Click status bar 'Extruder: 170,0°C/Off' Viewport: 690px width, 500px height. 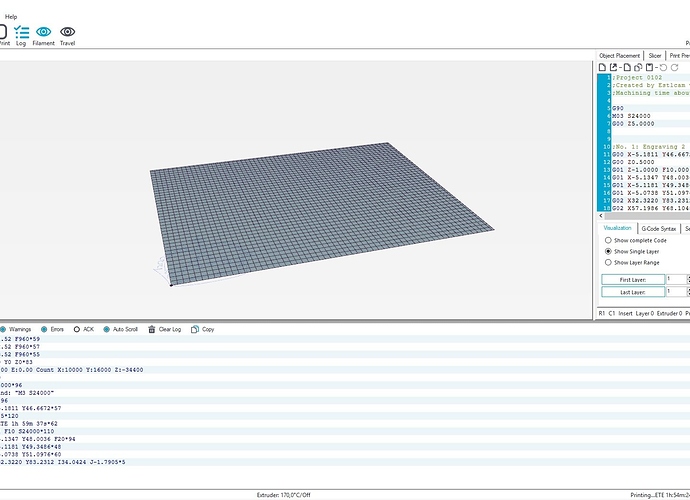(283, 495)
